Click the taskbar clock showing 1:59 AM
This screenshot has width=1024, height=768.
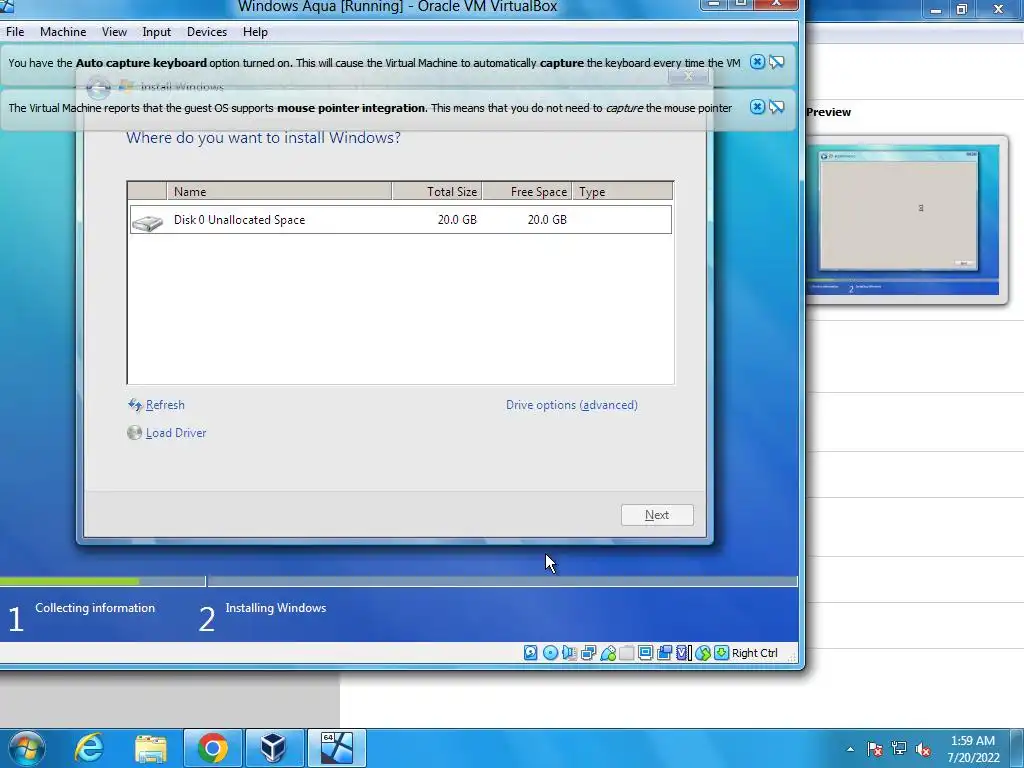coord(973,749)
